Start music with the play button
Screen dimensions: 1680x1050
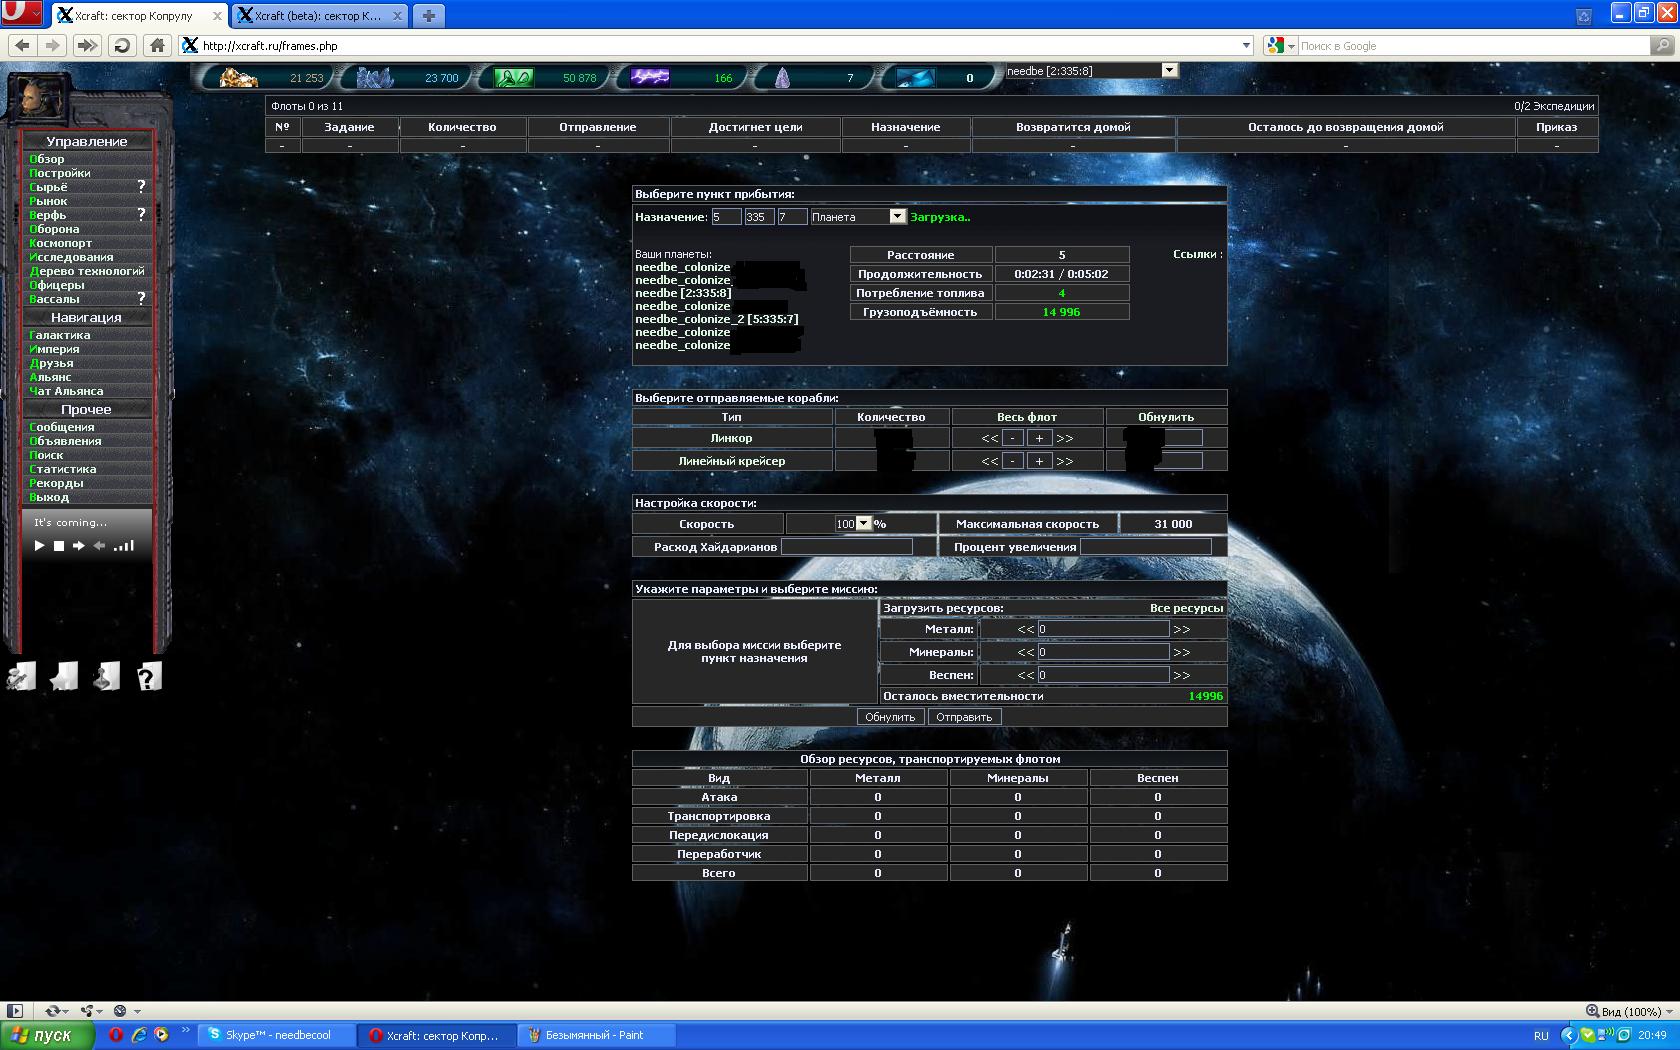point(39,546)
